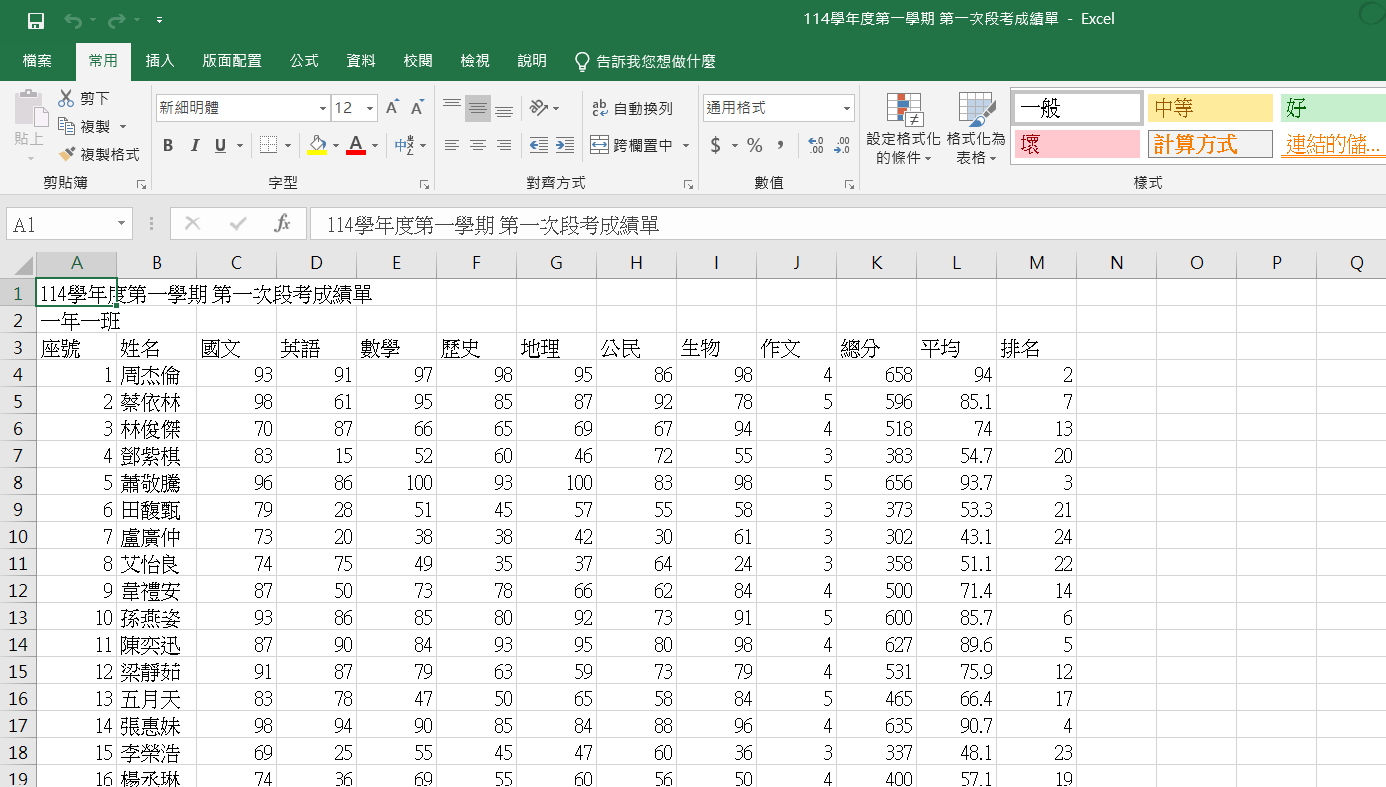1386x787 pixels.
Task: Click 告訴我您想做什麼 search box
Action: (x=646, y=61)
